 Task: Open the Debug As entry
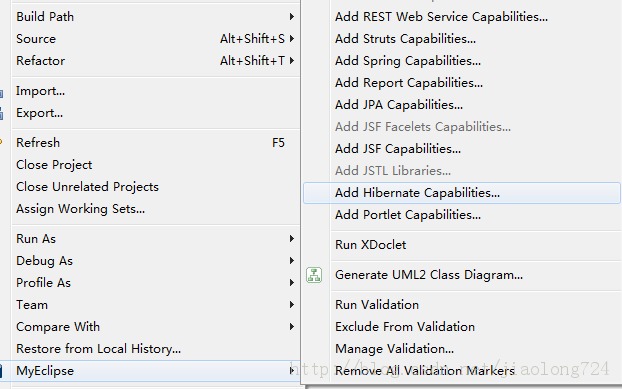click(156, 261)
